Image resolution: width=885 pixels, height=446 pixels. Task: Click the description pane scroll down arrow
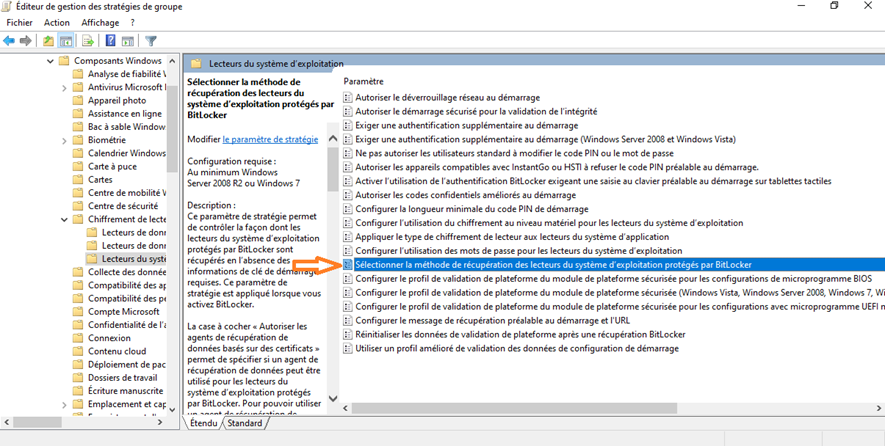tap(332, 399)
